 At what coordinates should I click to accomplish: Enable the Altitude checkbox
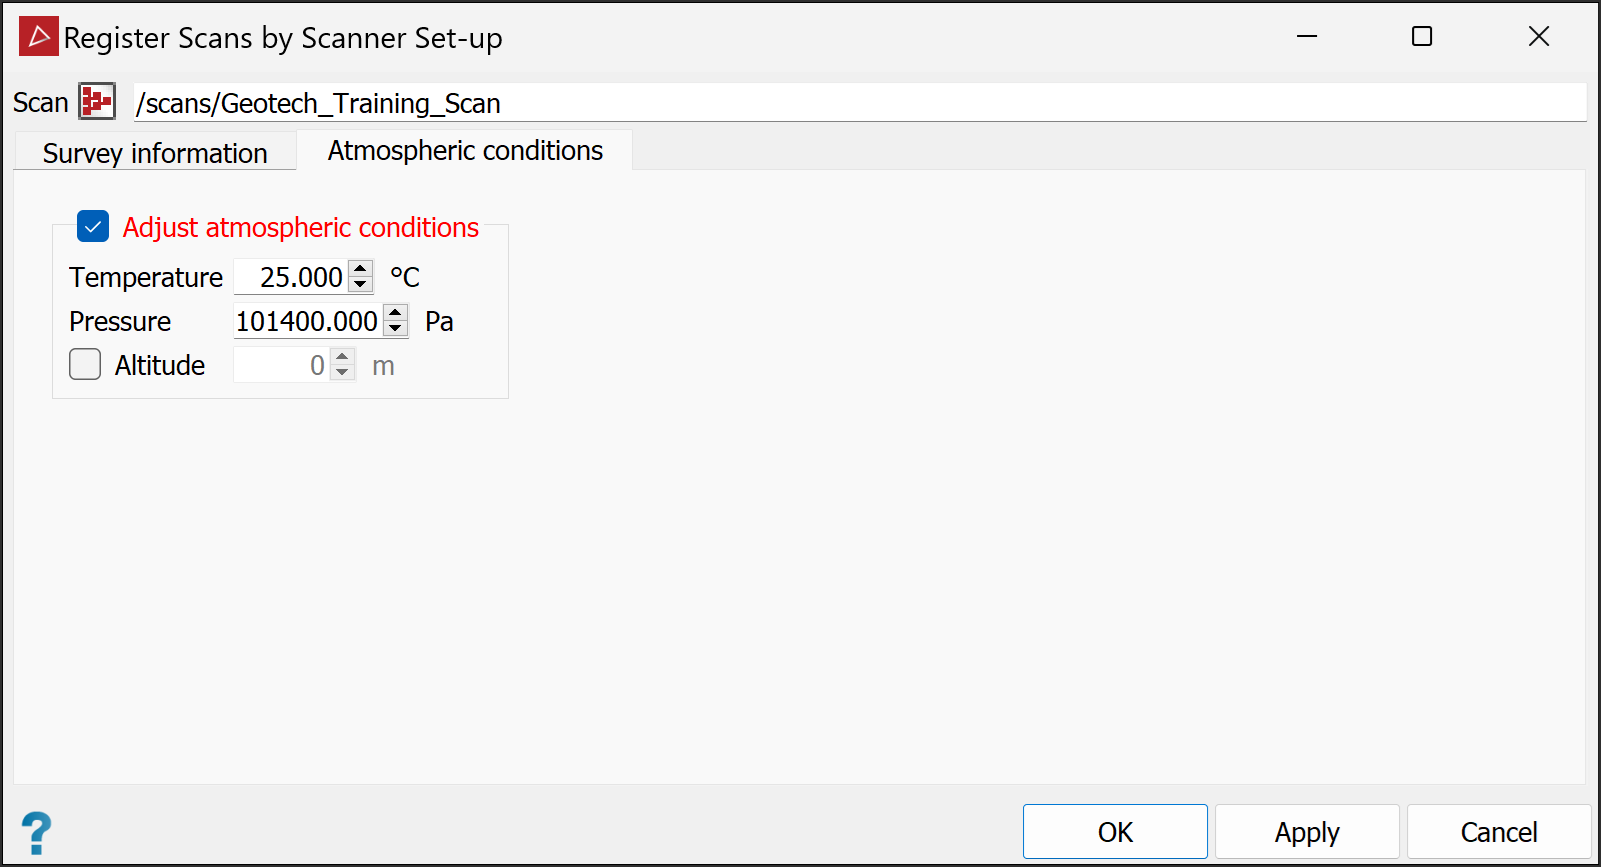pyautogui.click(x=85, y=364)
